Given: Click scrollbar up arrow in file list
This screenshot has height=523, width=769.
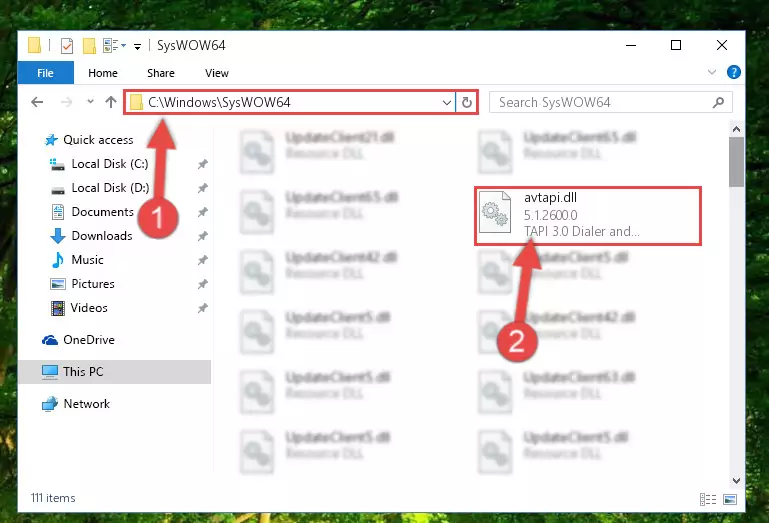Looking at the screenshot, I should coord(736,130).
